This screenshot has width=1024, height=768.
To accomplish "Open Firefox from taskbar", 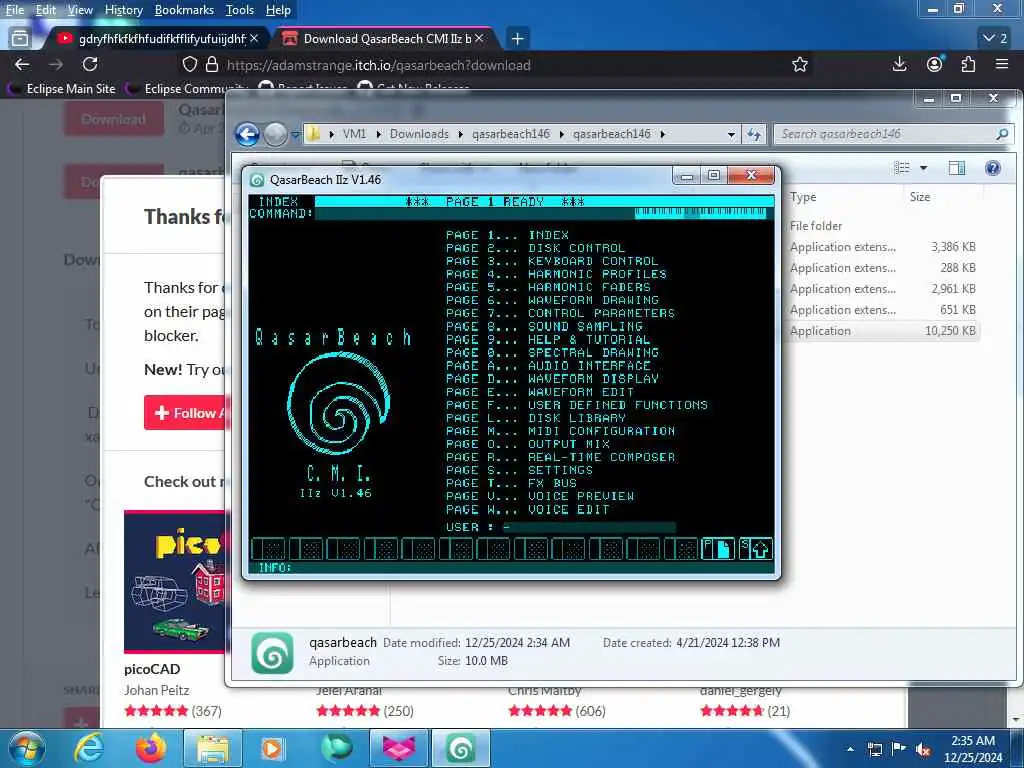I will click(150, 748).
